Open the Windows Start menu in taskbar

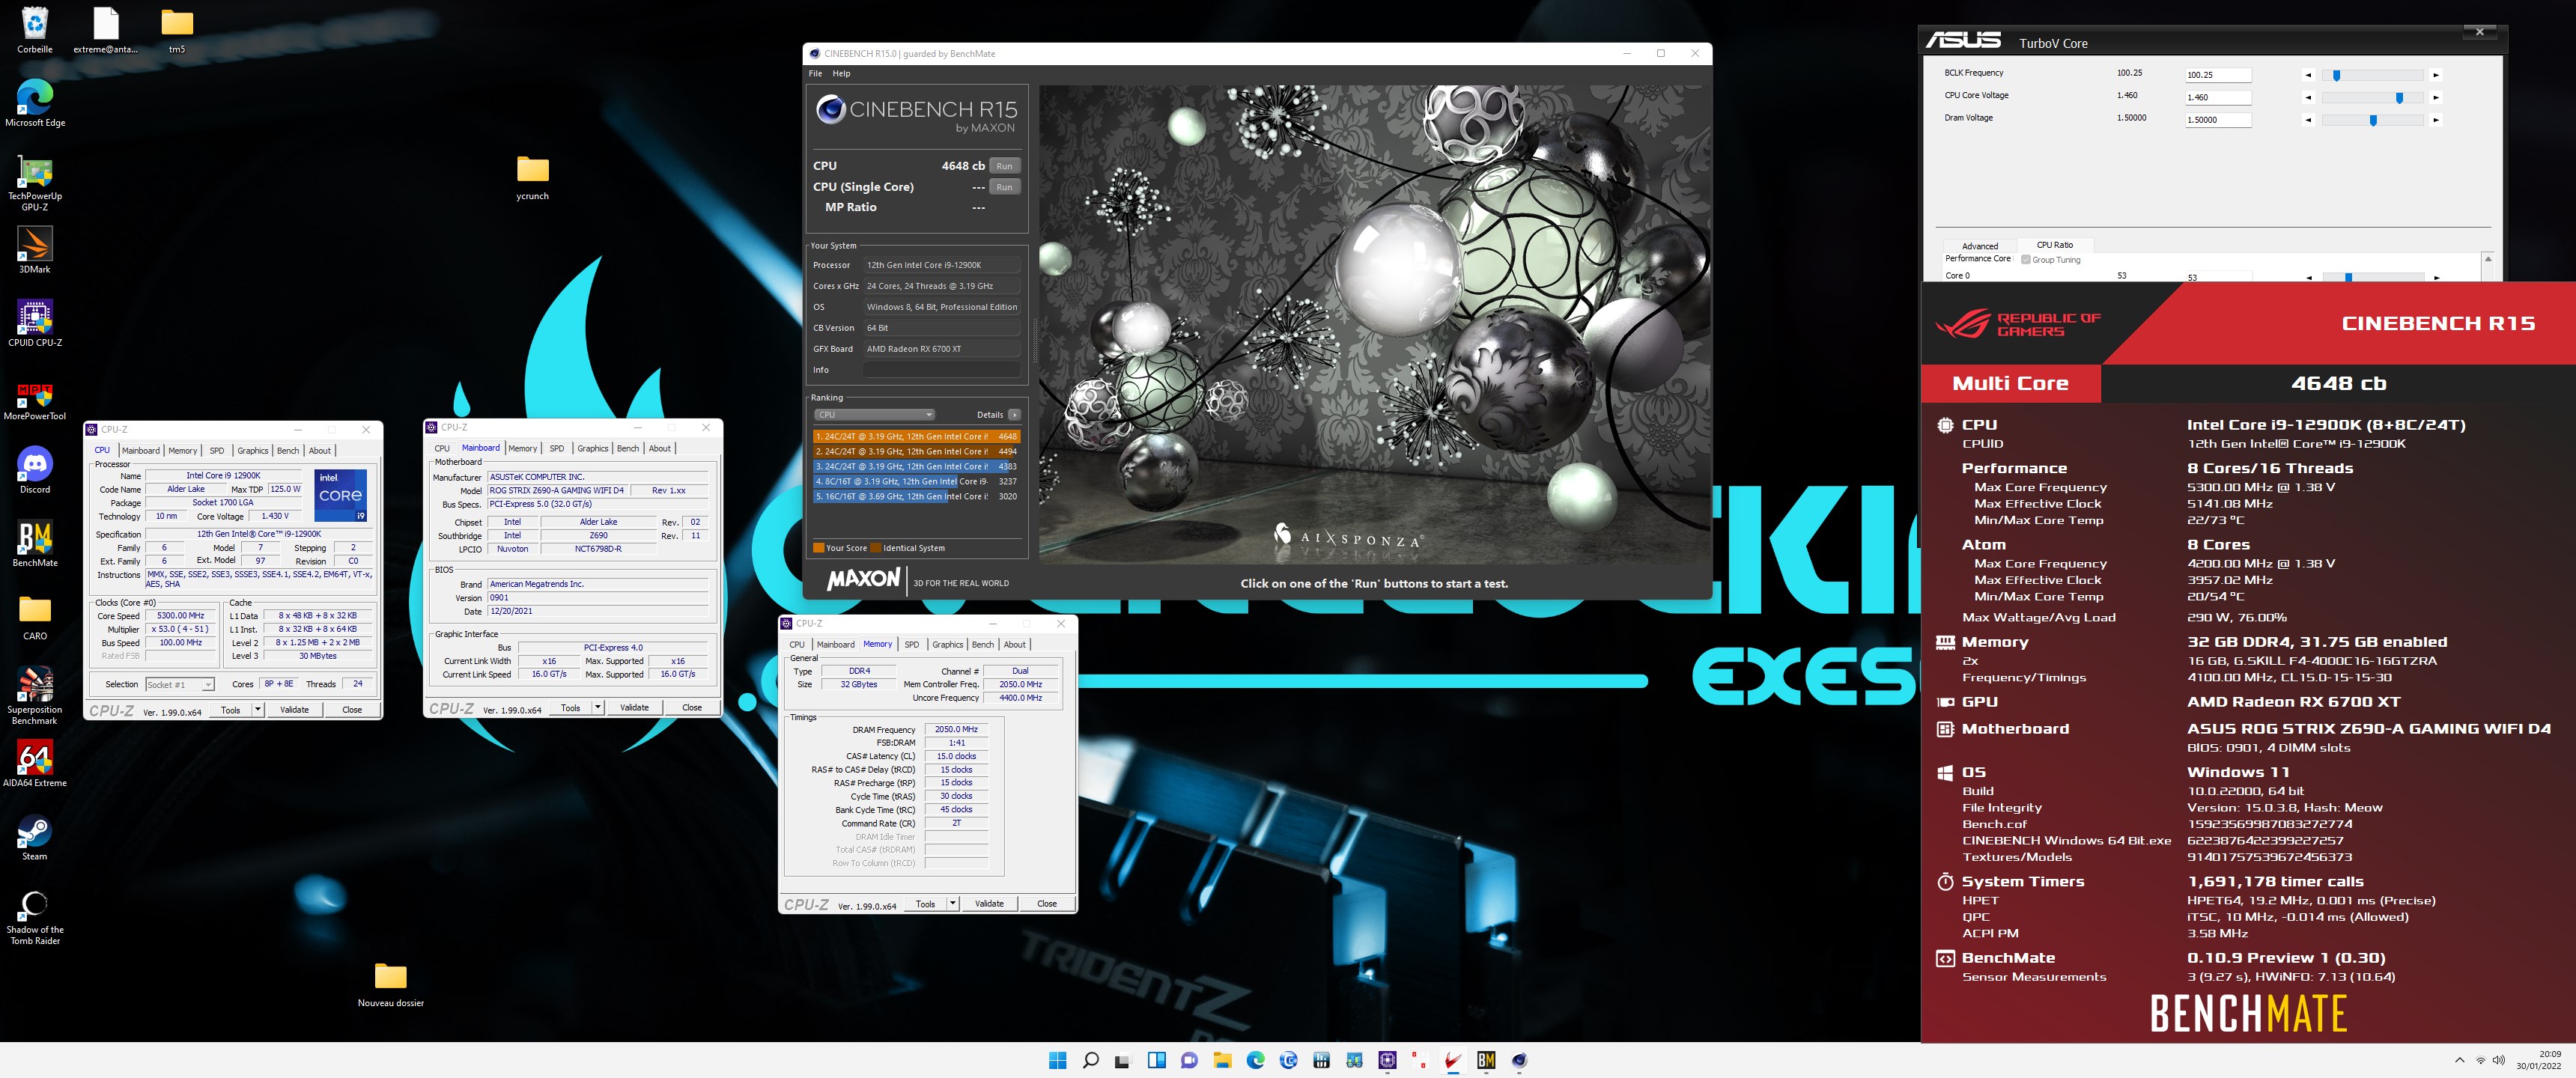[x=1057, y=1060]
